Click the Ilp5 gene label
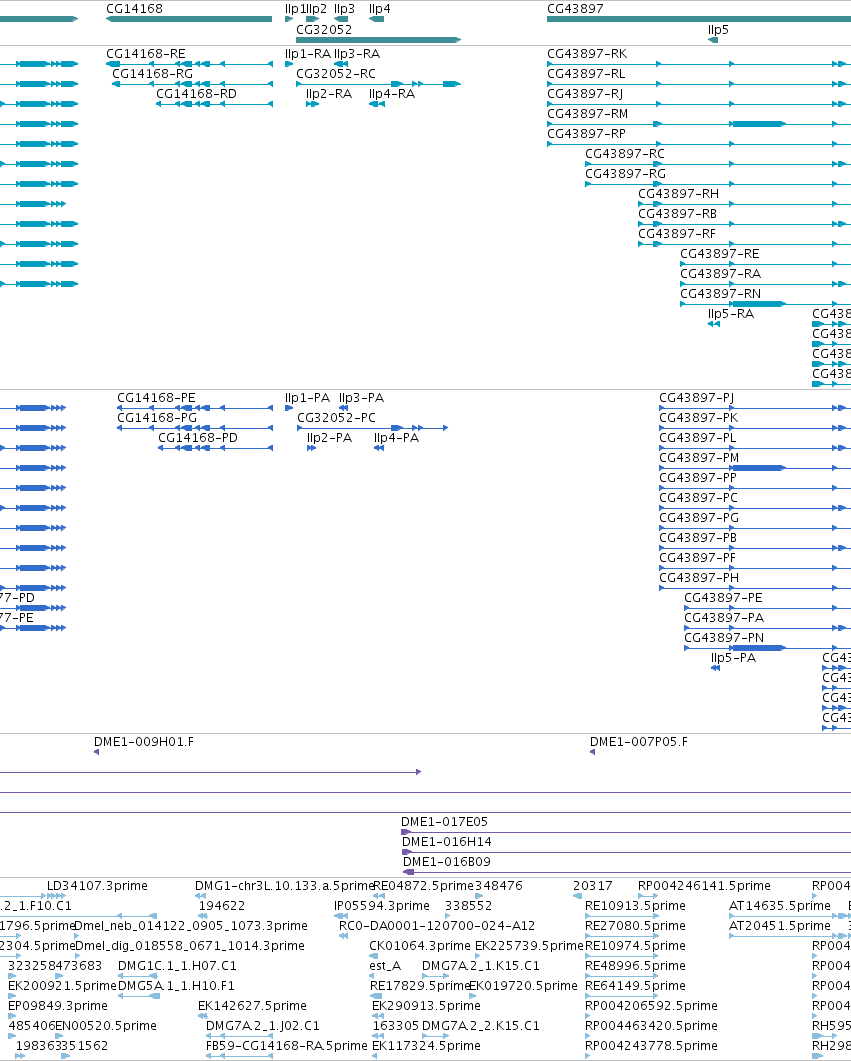The image size is (851, 1061). point(718,30)
